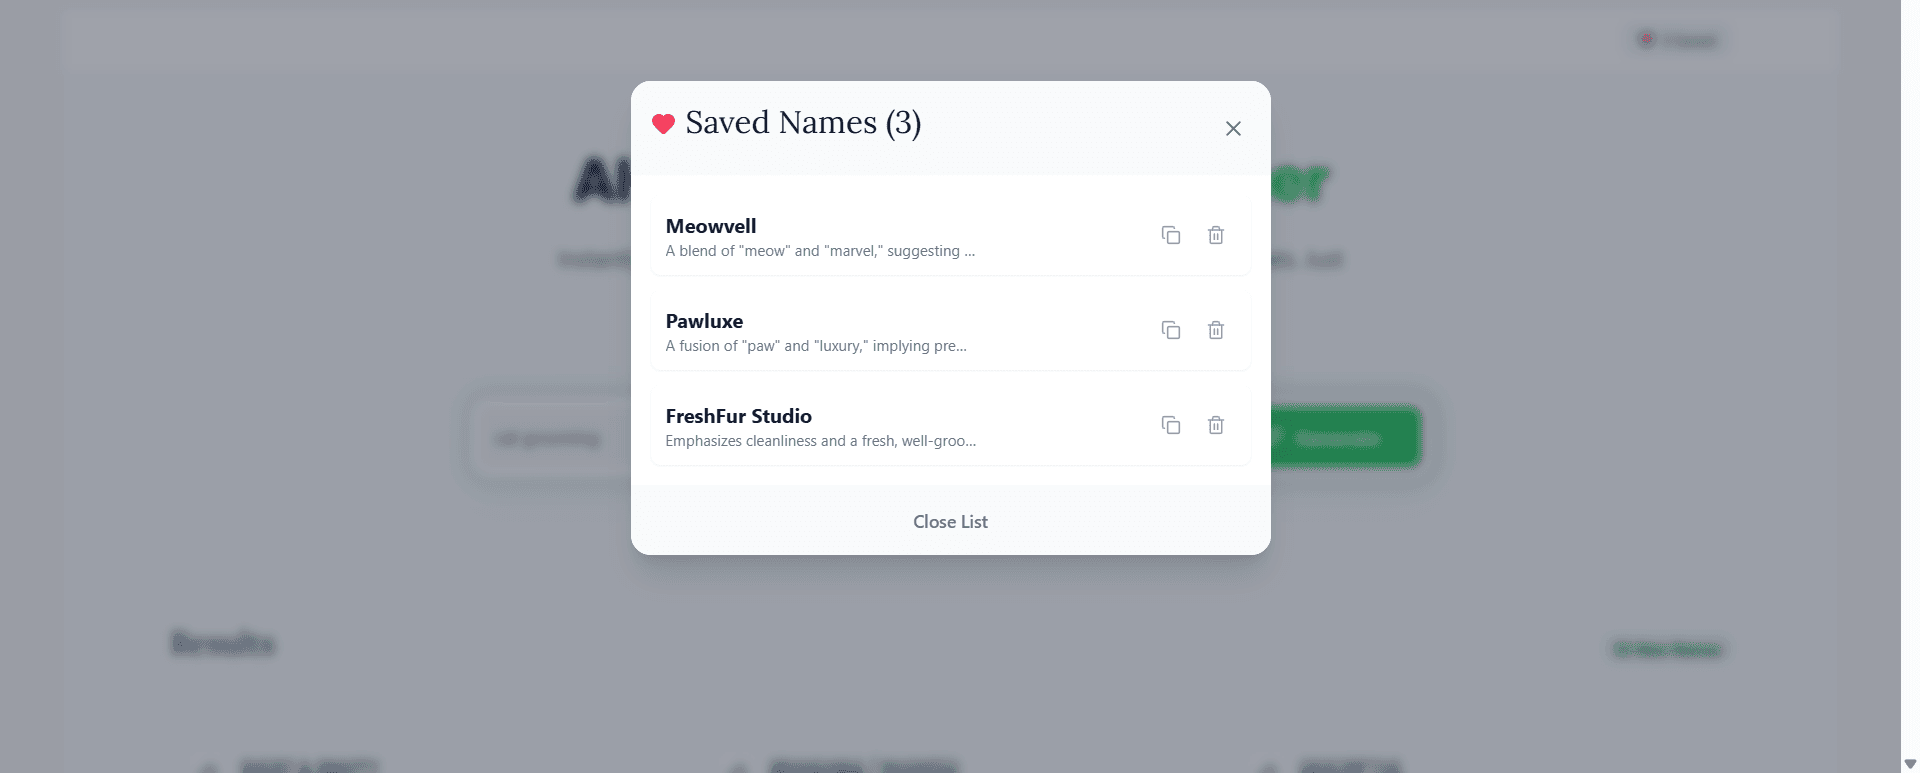Viewport: 1920px width, 773px height.
Task: Copy FreshFur Studio to clipboard
Action: point(1171,425)
